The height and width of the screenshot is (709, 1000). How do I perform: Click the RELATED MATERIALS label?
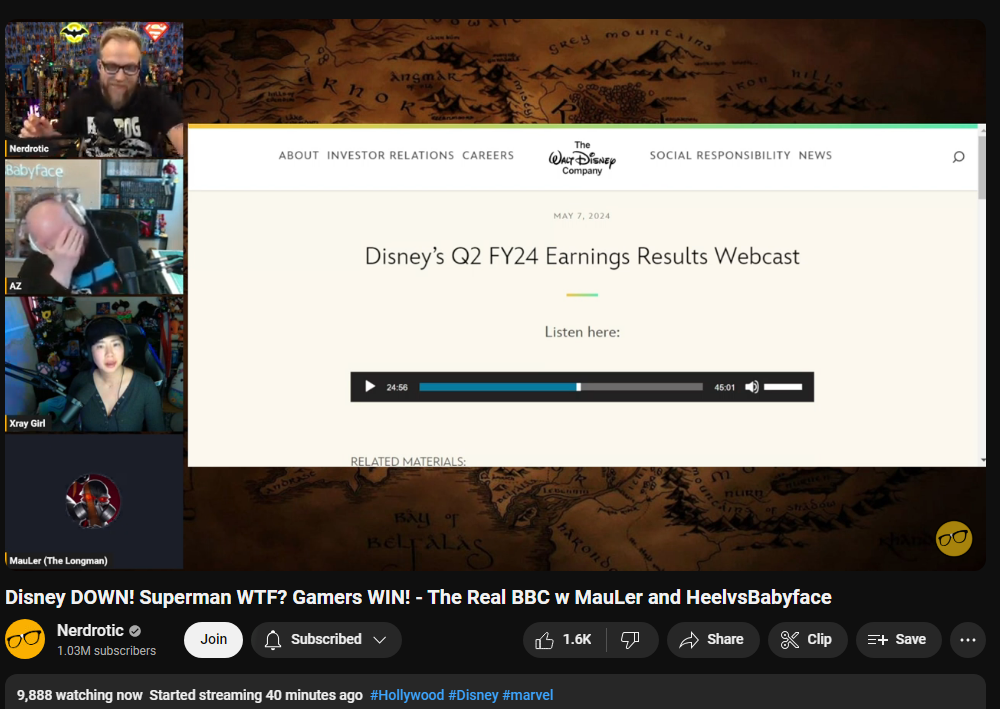(x=408, y=461)
